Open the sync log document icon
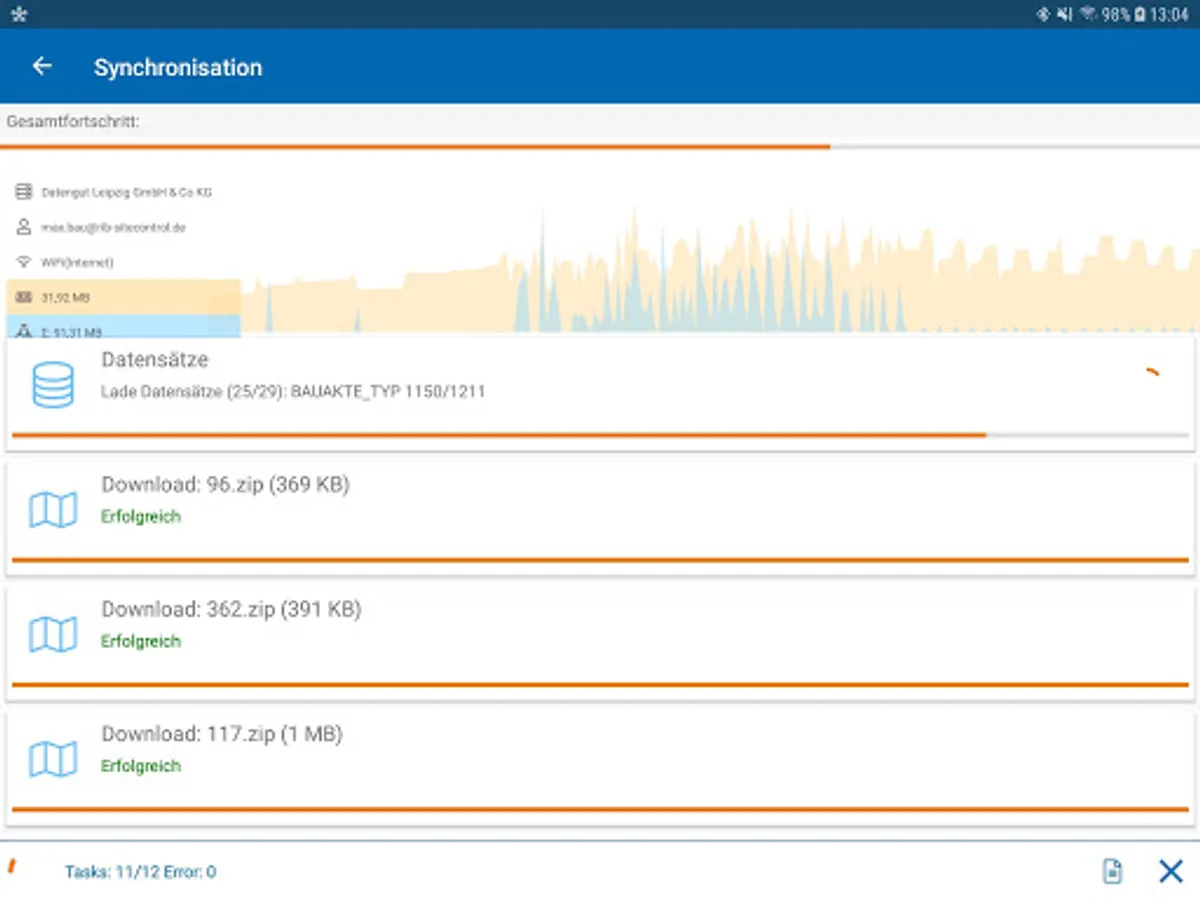This screenshot has width=1200, height=900. coord(1112,871)
